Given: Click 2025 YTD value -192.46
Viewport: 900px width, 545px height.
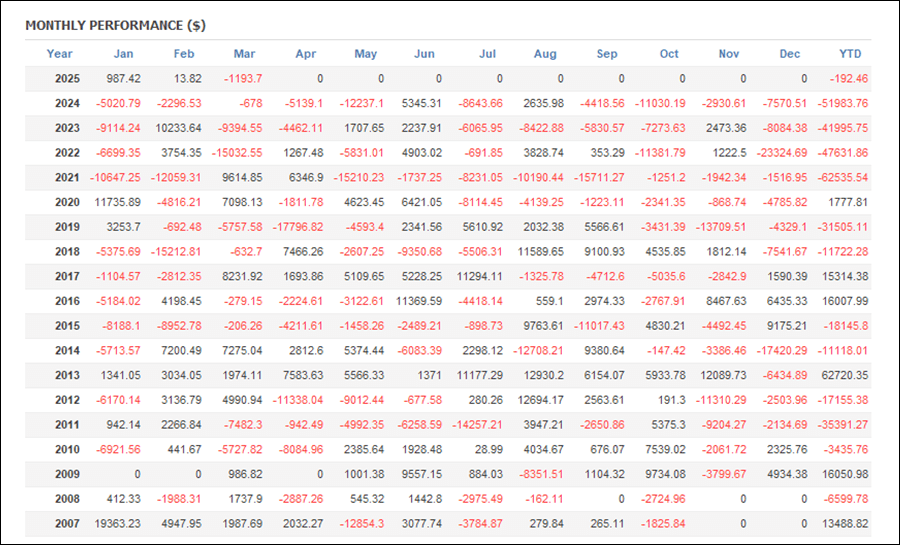Looking at the screenshot, I should [x=849, y=79].
